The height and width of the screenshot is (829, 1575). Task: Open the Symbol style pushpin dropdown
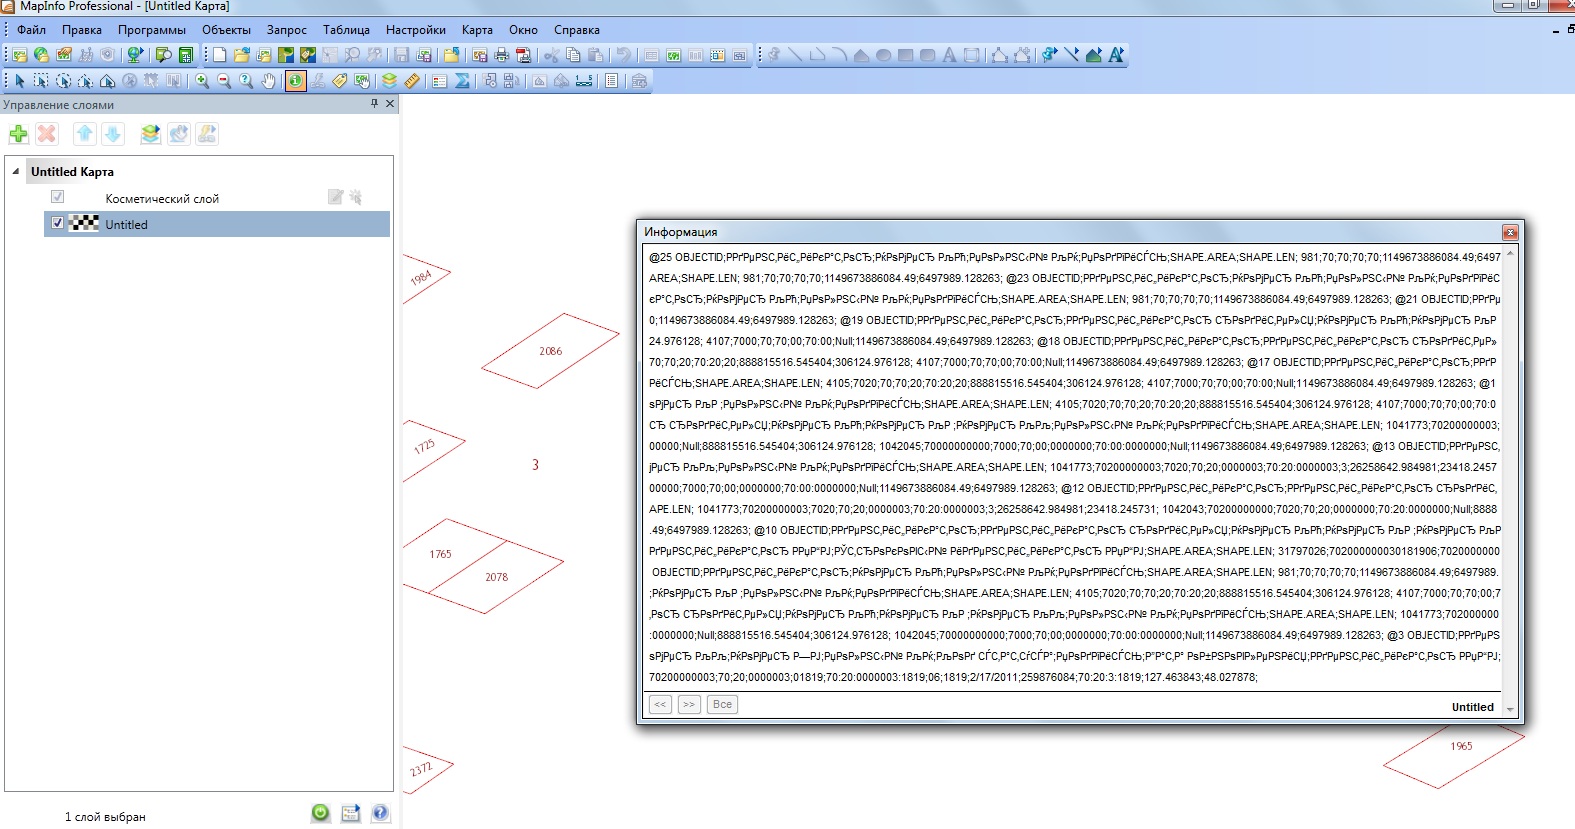click(1049, 55)
